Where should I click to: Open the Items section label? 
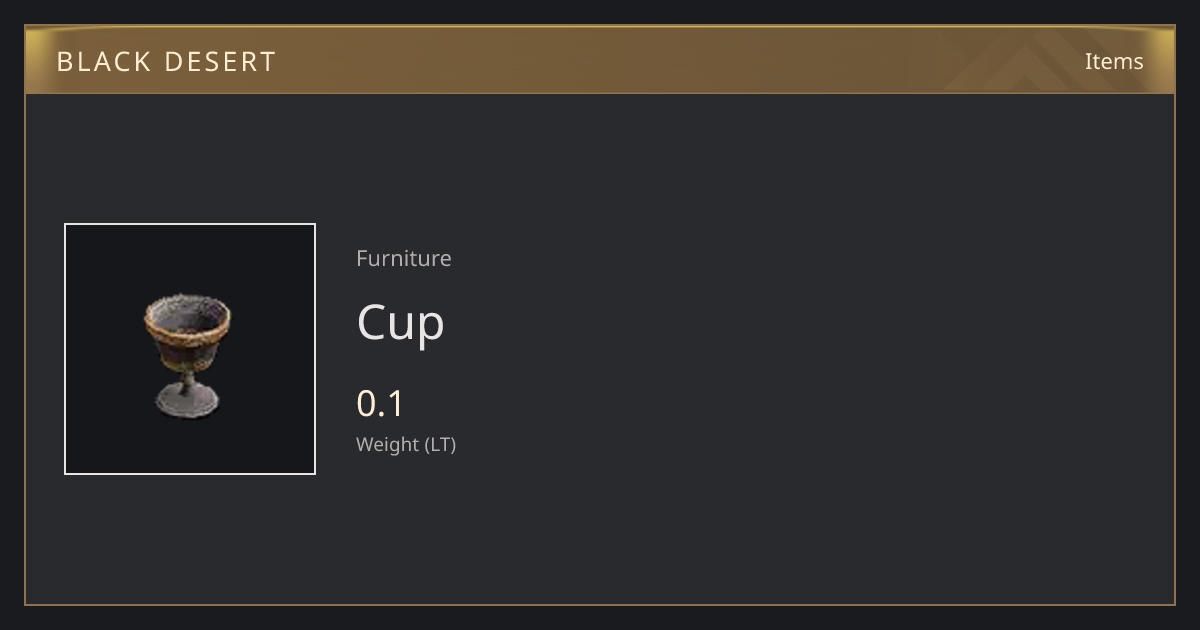tap(1114, 61)
